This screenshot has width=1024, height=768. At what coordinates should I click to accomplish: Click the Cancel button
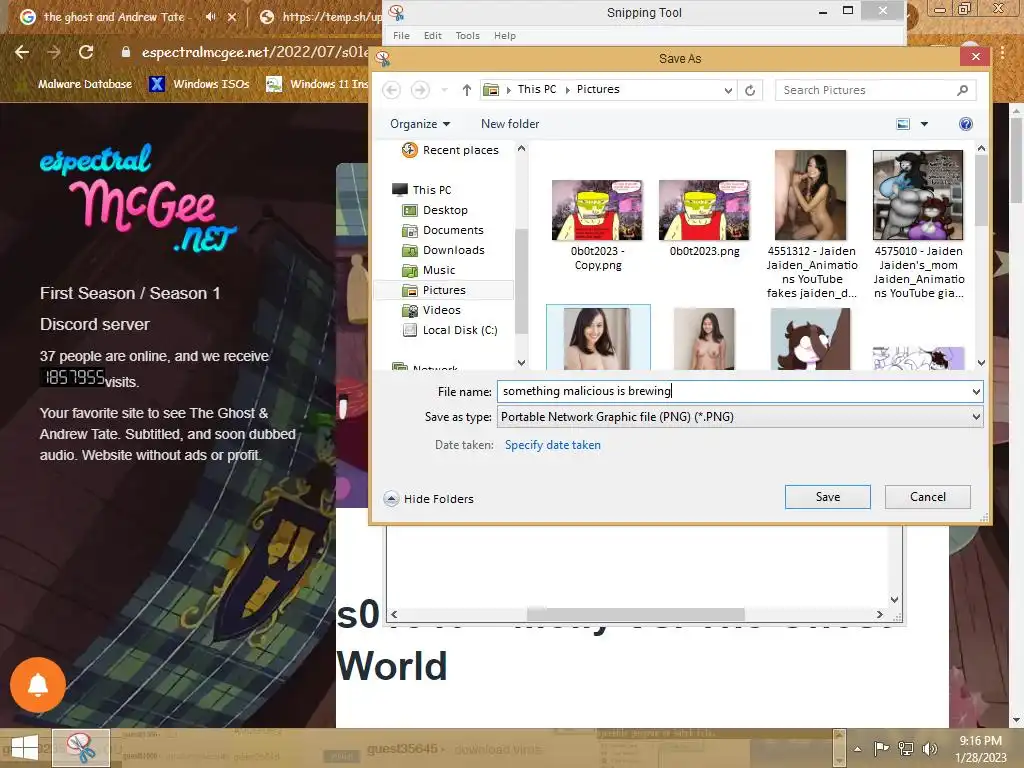tap(927, 497)
